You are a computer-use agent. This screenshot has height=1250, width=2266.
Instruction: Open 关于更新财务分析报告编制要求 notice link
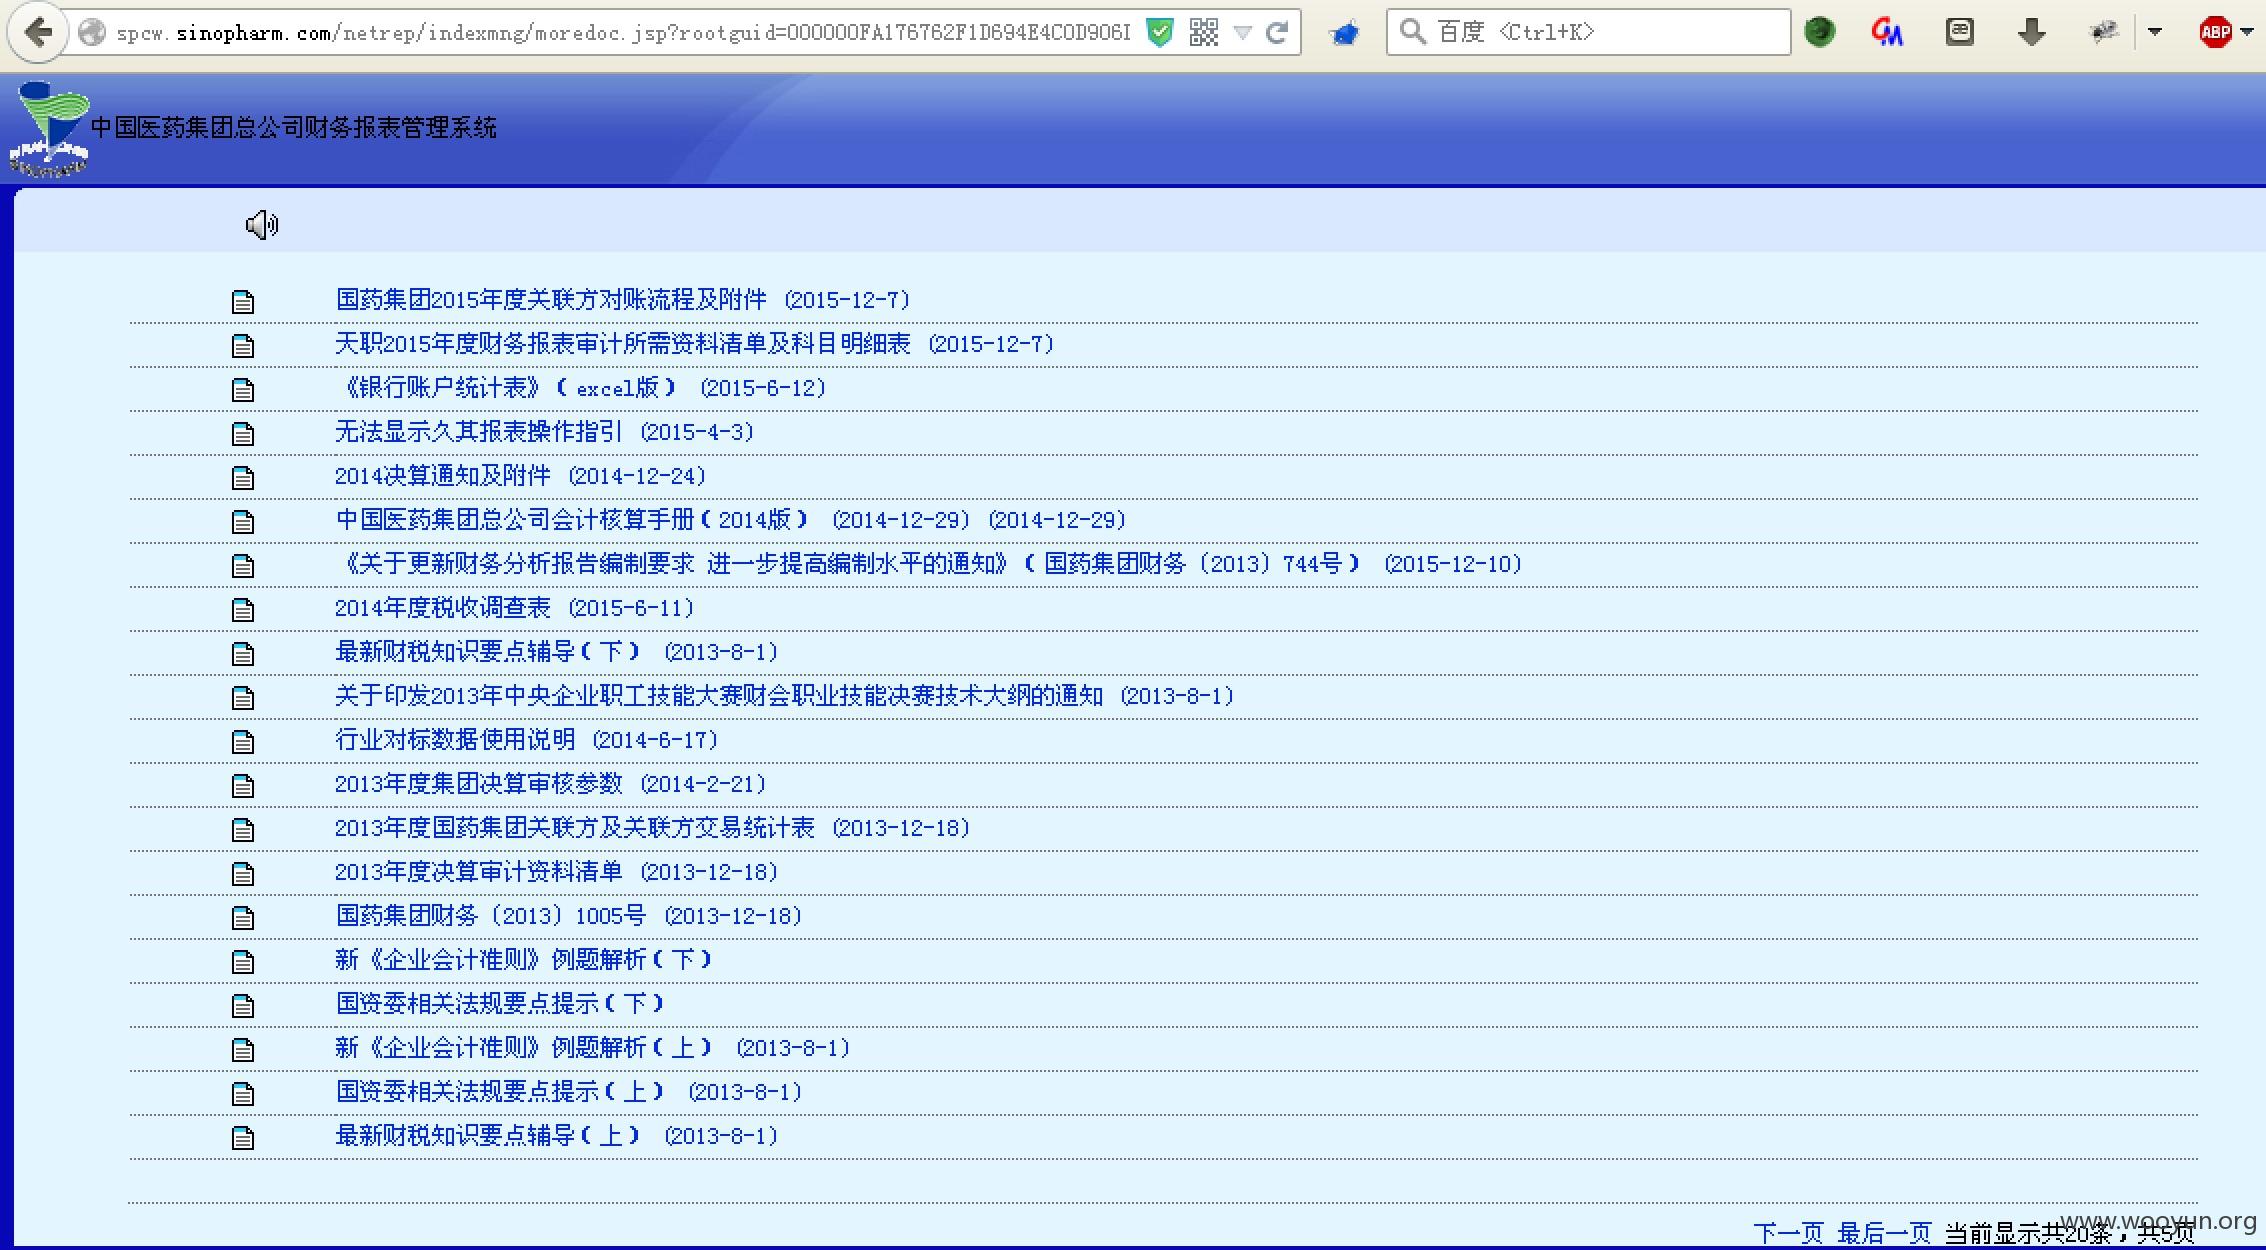pyautogui.click(x=929, y=563)
